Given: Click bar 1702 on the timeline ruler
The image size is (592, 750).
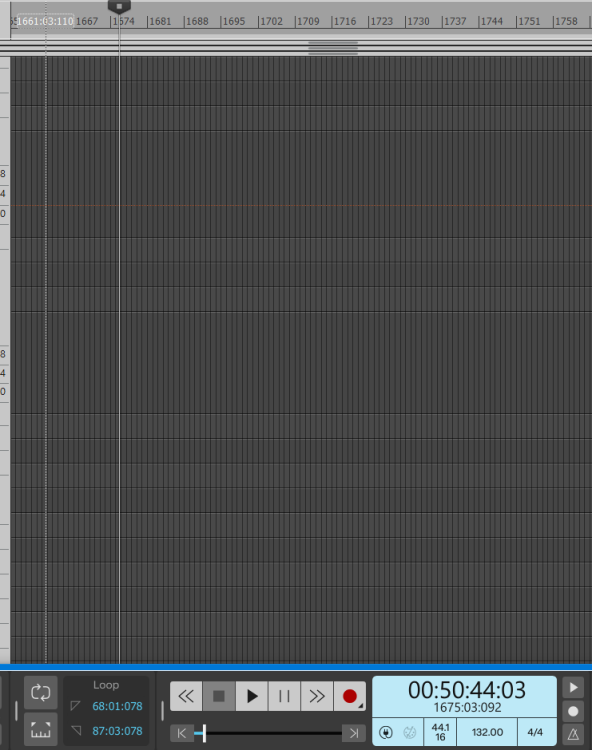Looking at the screenshot, I should click(271, 22).
